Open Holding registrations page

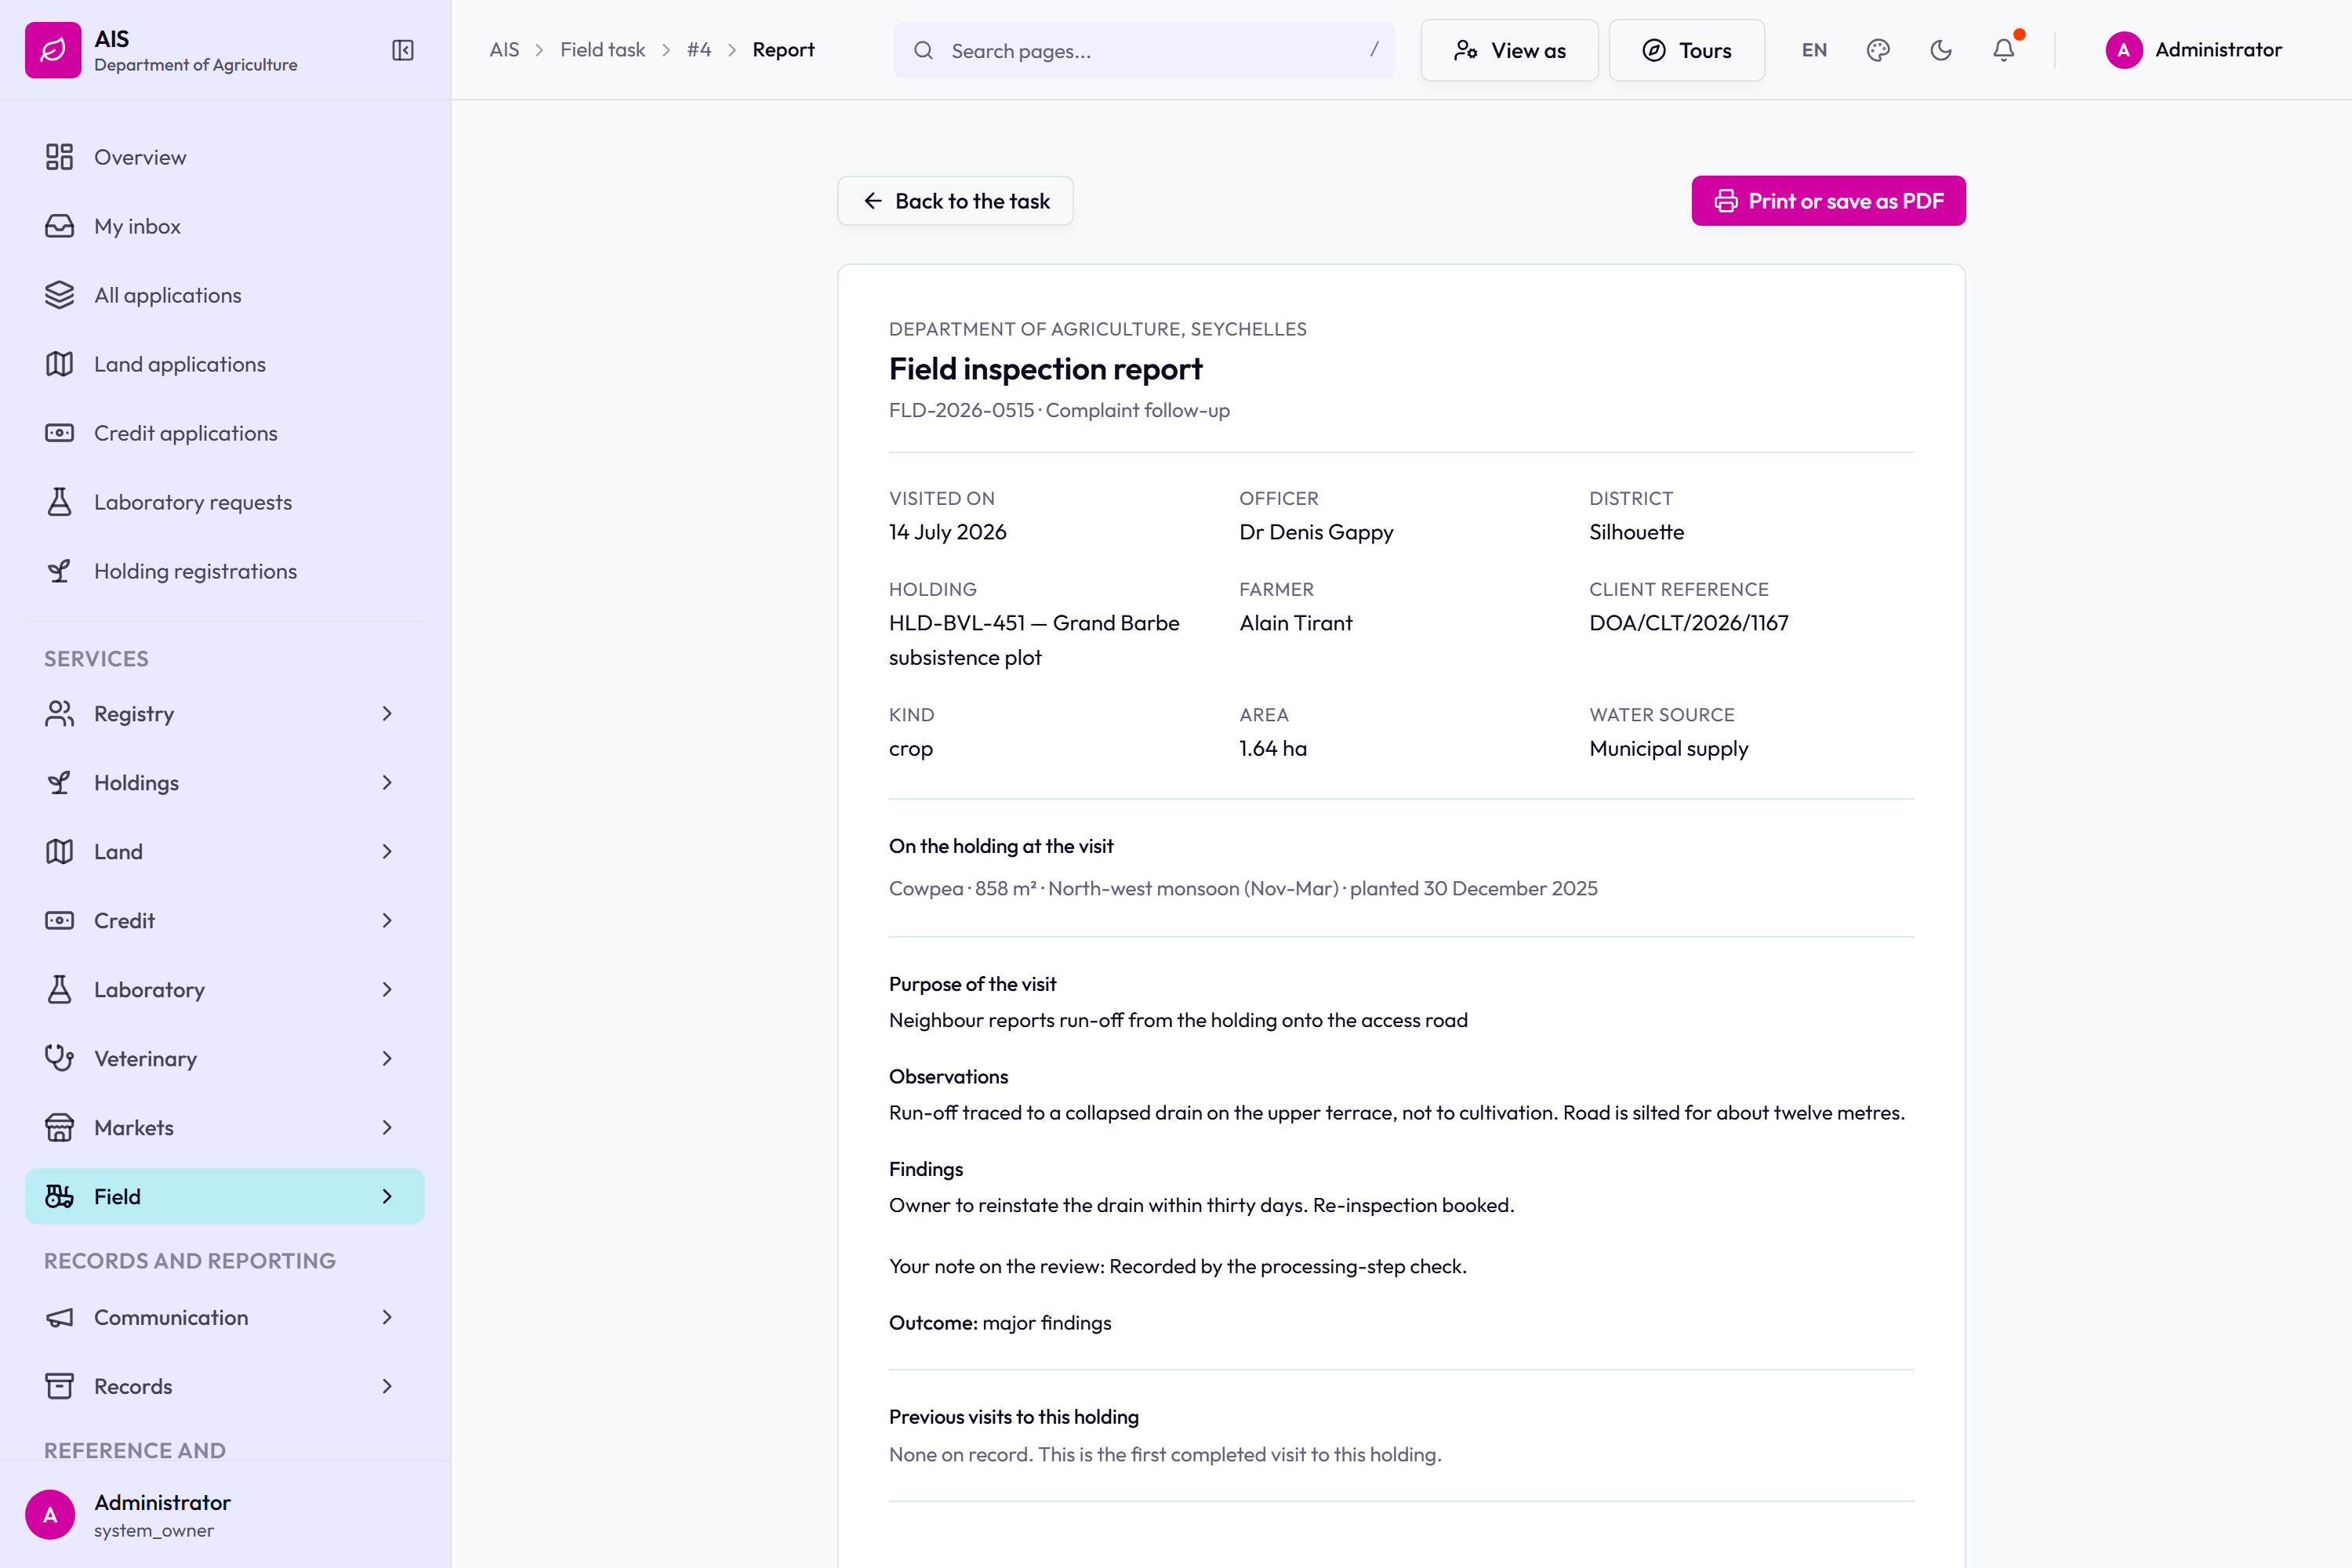pyautogui.click(x=225, y=571)
